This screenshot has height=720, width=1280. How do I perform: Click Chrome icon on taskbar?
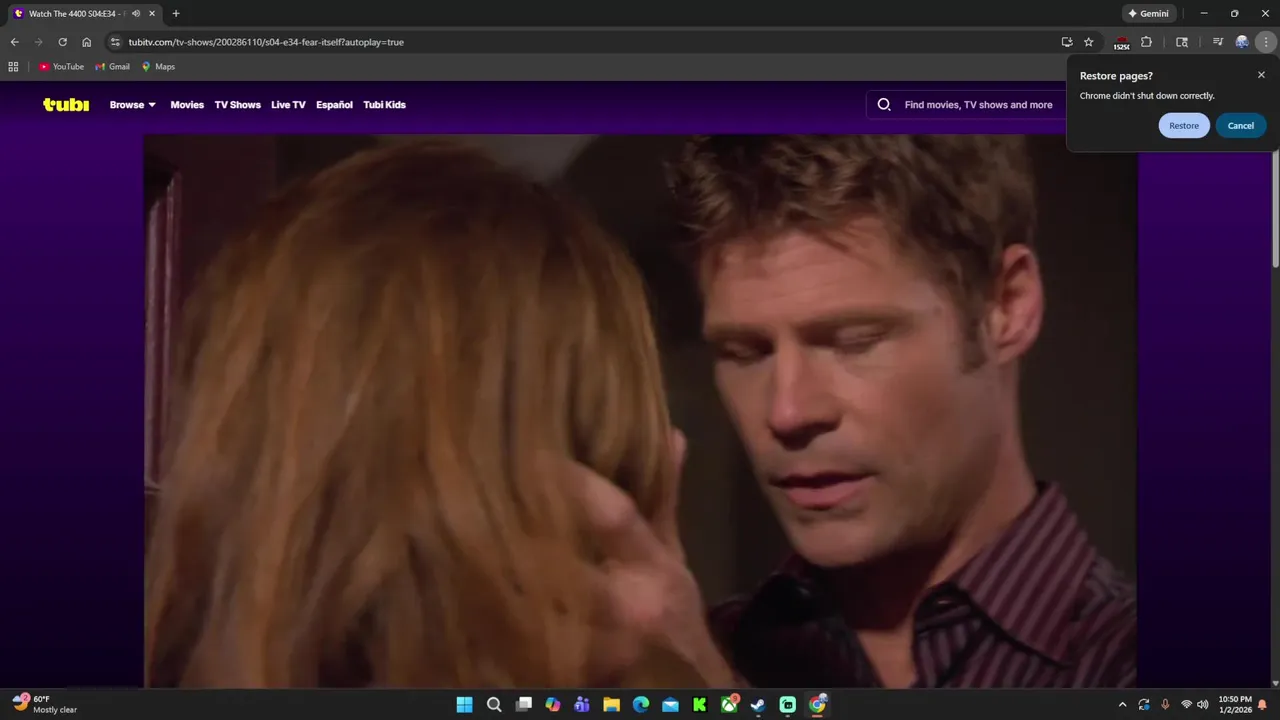click(817, 705)
